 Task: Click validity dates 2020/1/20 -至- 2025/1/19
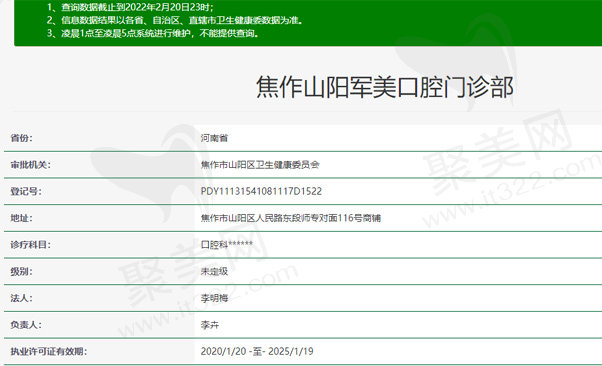[x=257, y=351]
